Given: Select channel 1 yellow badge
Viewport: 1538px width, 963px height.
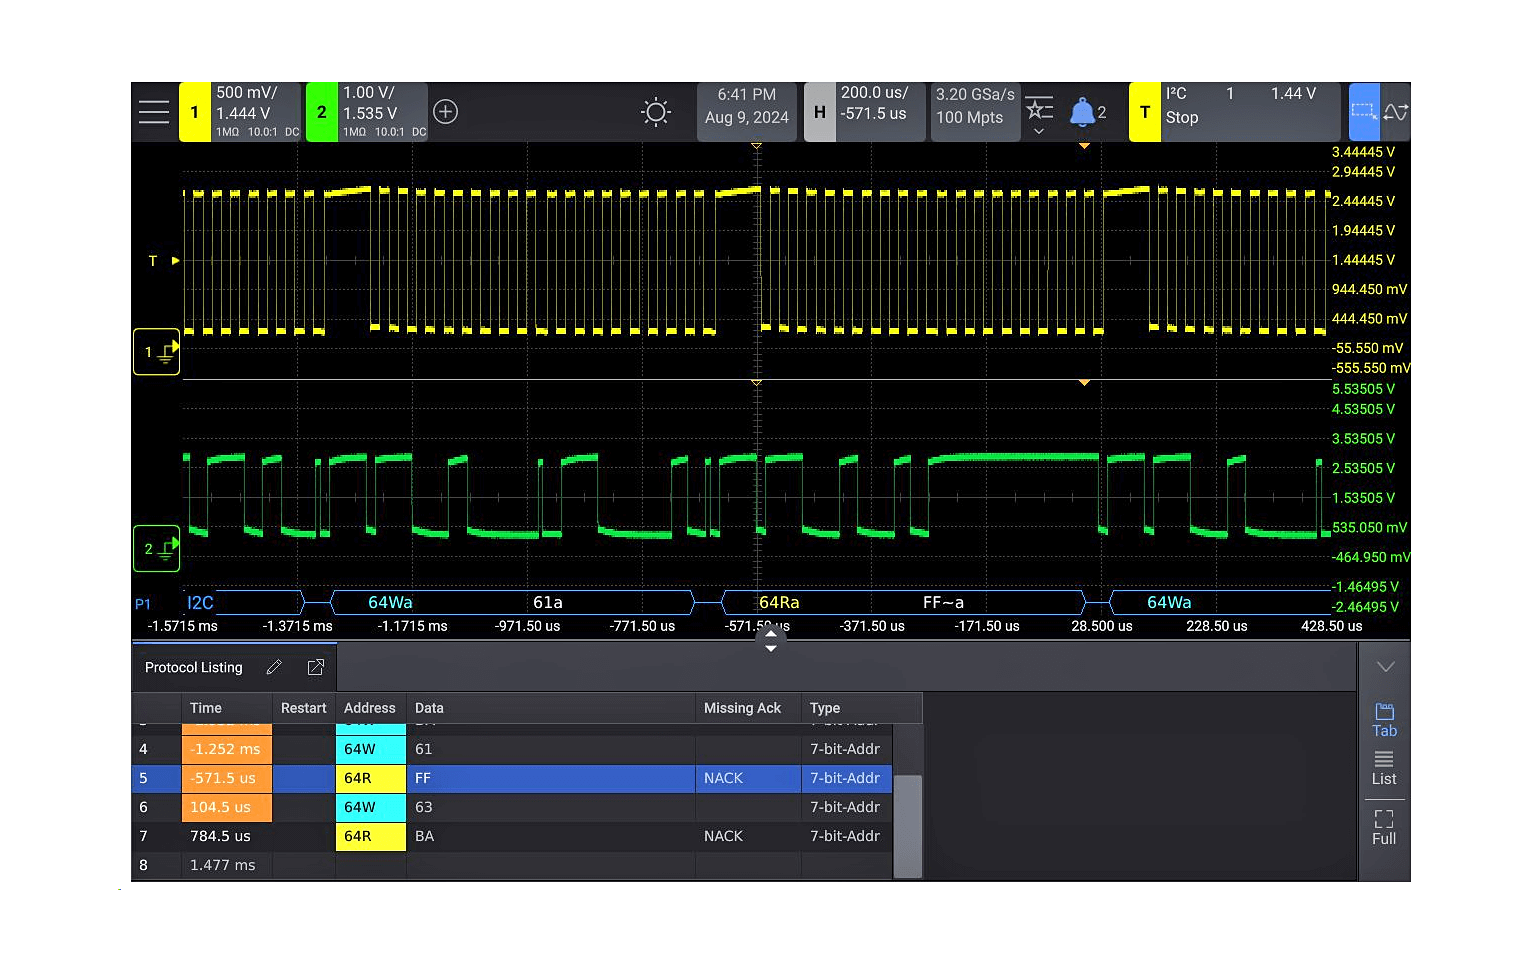Looking at the screenshot, I should 195,112.
